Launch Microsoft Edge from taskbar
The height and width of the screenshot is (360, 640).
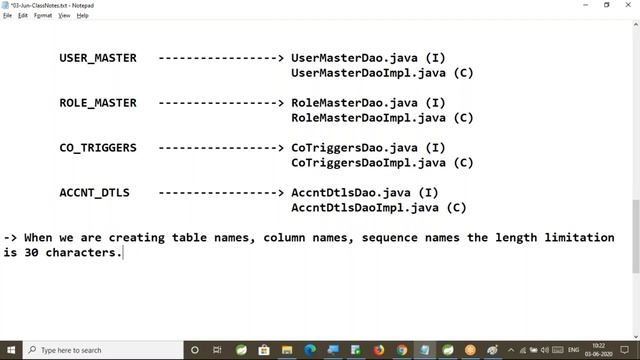tap(310, 350)
